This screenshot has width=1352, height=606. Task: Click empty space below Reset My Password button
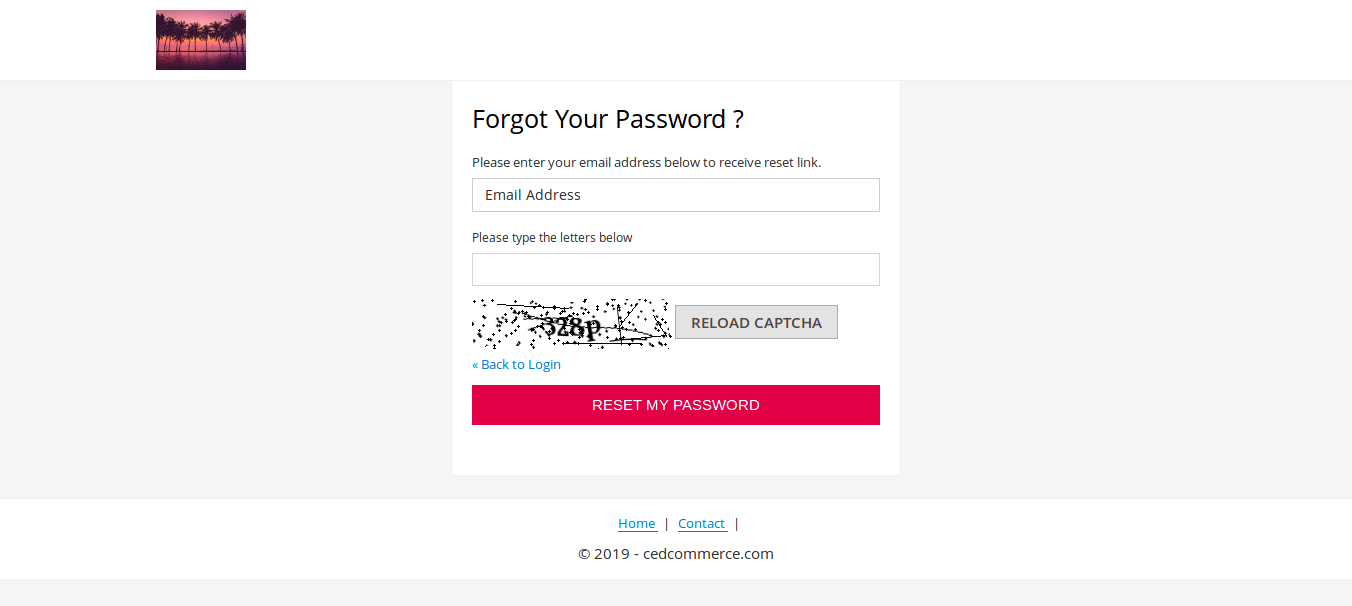[x=675, y=450]
